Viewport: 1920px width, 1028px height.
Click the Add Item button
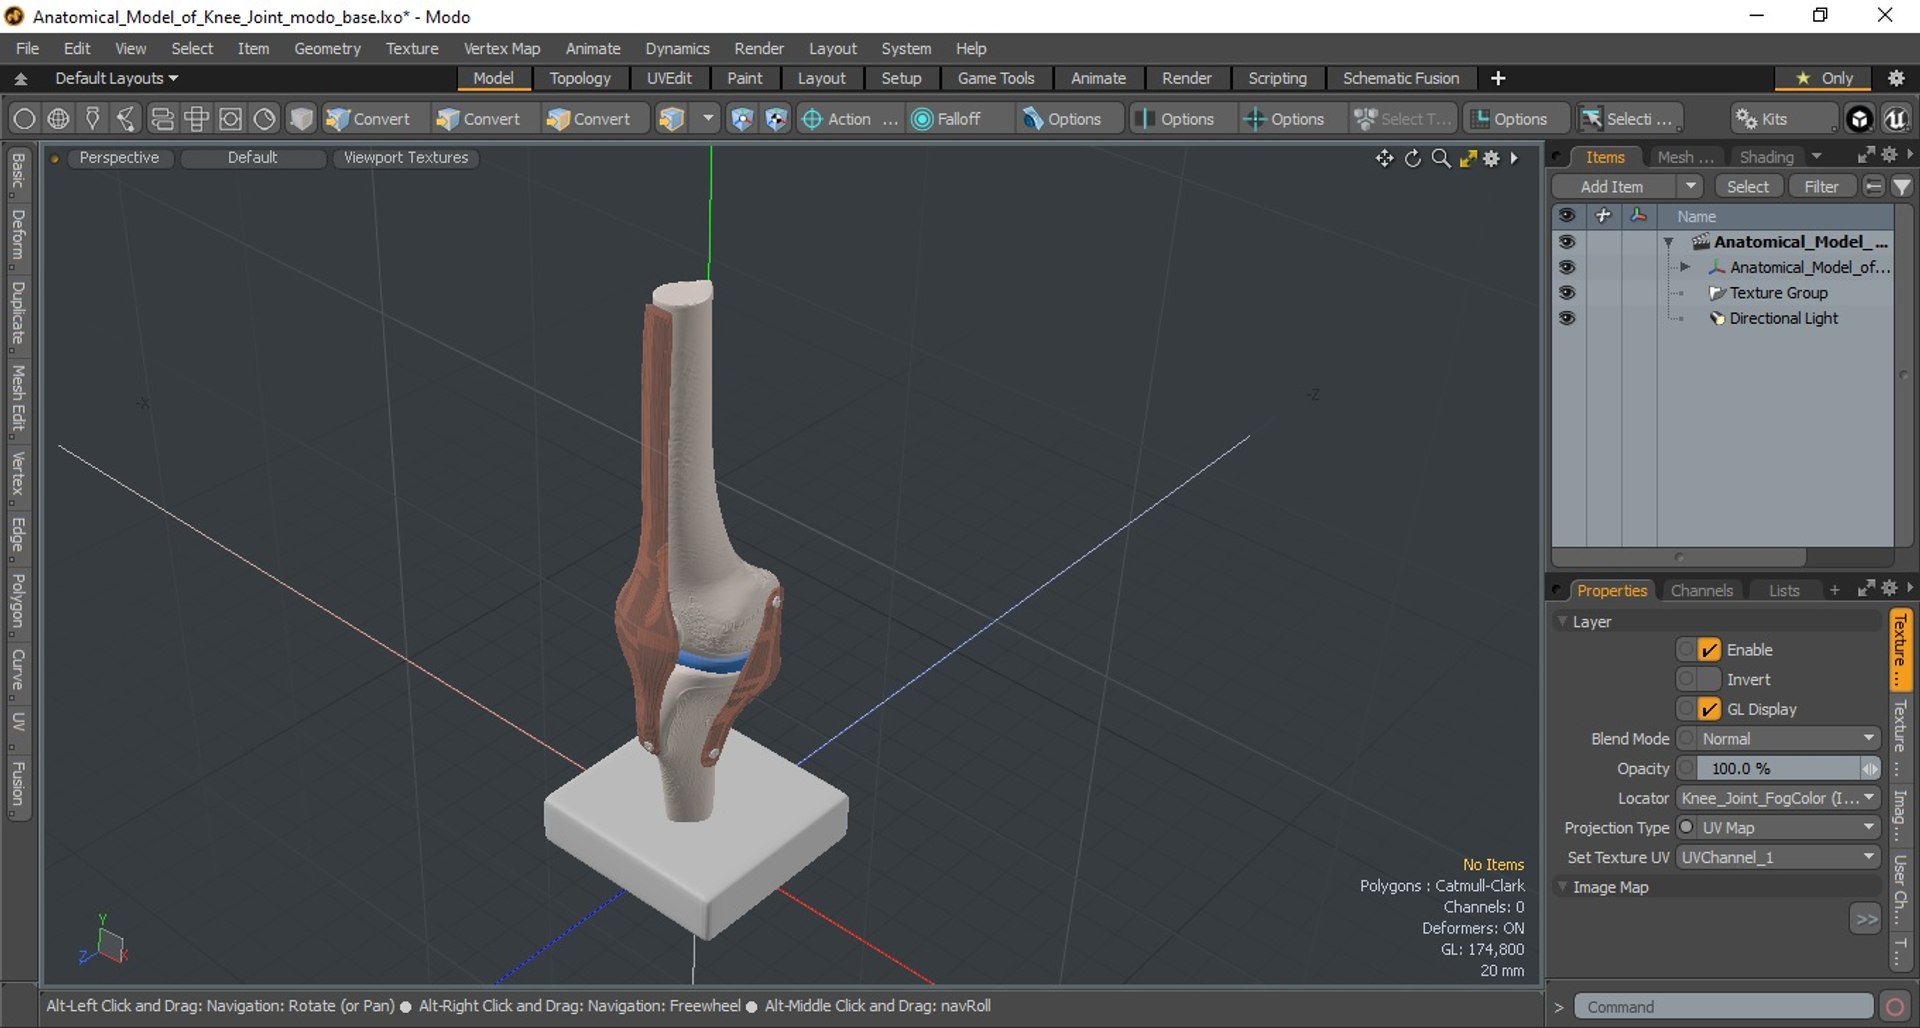coord(1612,187)
